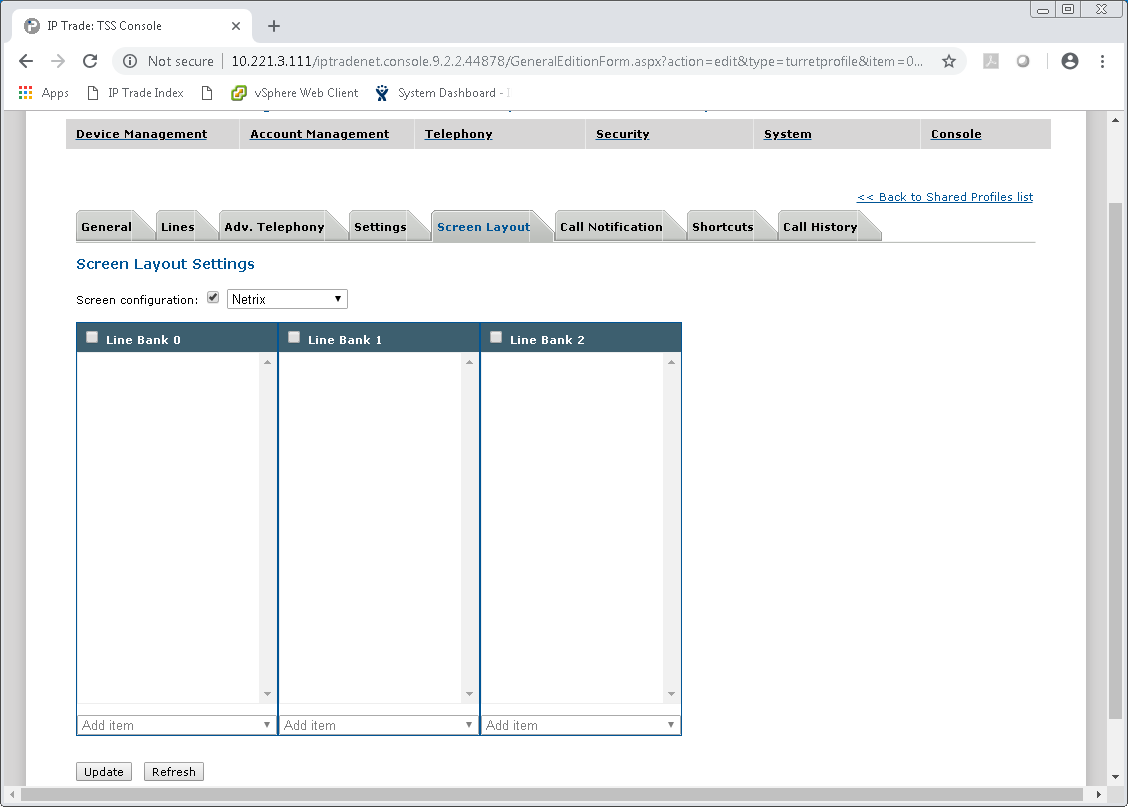
Task: Open the Chrome Apps grid icon
Action: pyautogui.click(x=24, y=92)
